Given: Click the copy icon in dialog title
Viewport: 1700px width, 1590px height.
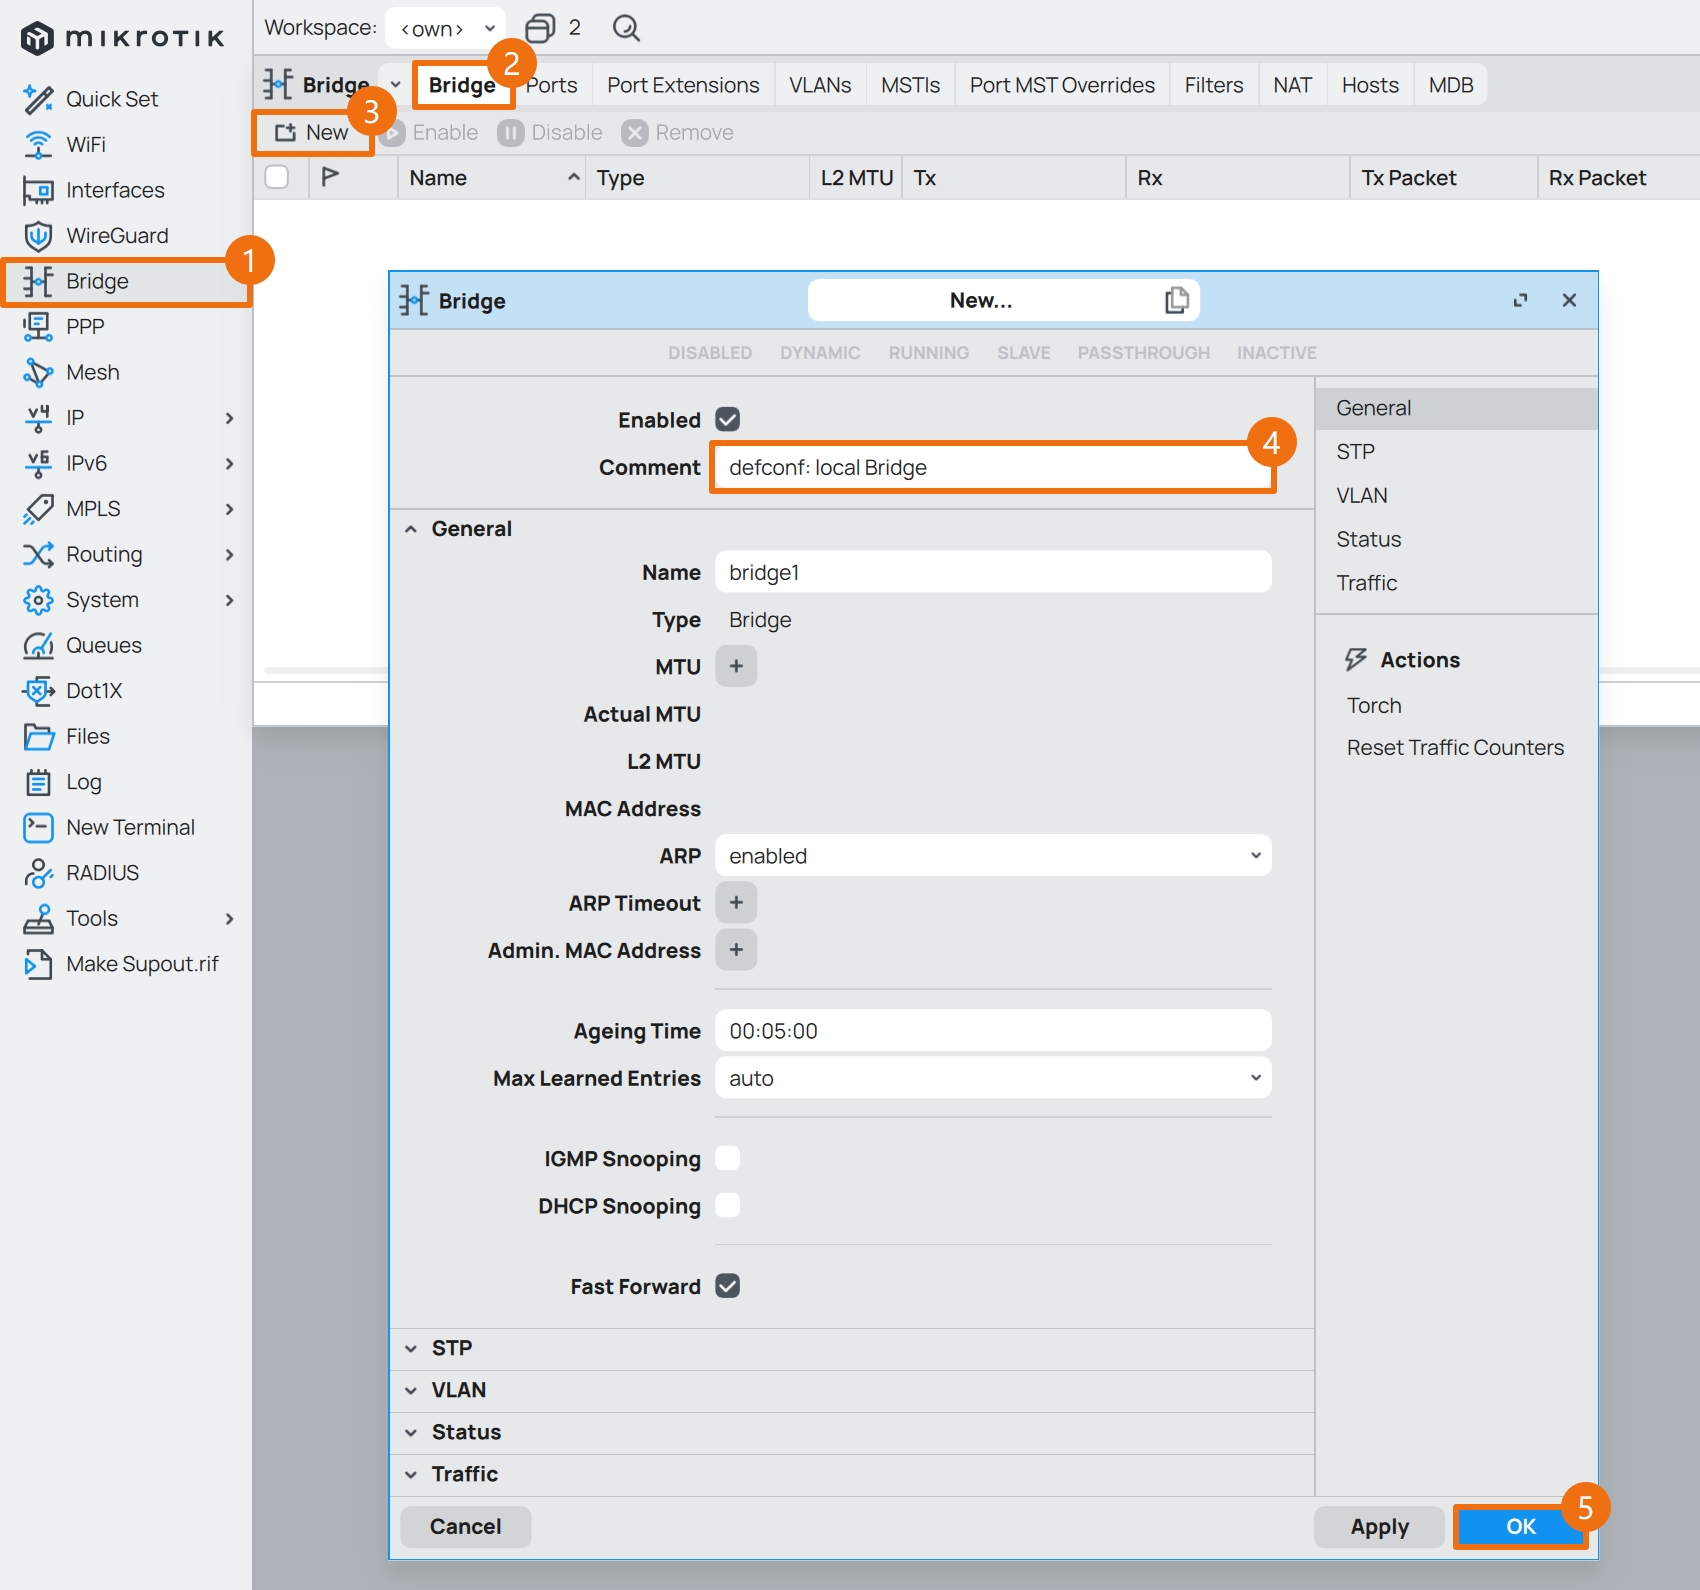Looking at the screenshot, I should coord(1177,300).
